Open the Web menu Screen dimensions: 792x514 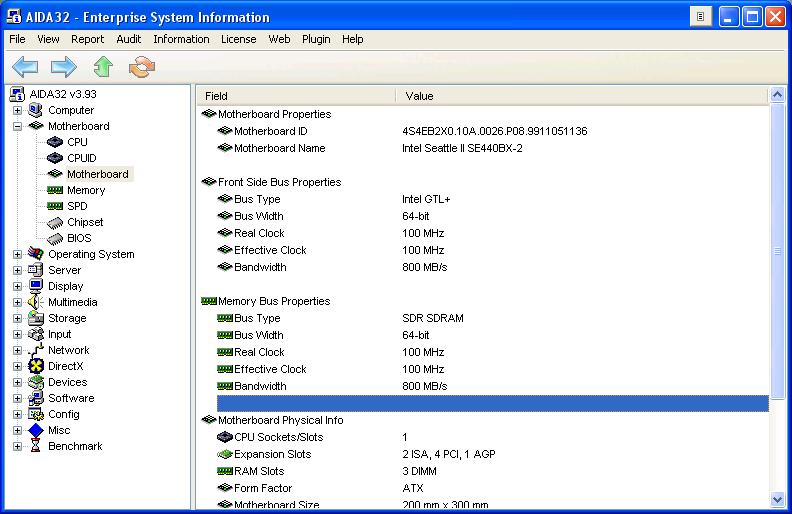coord(279,39)
